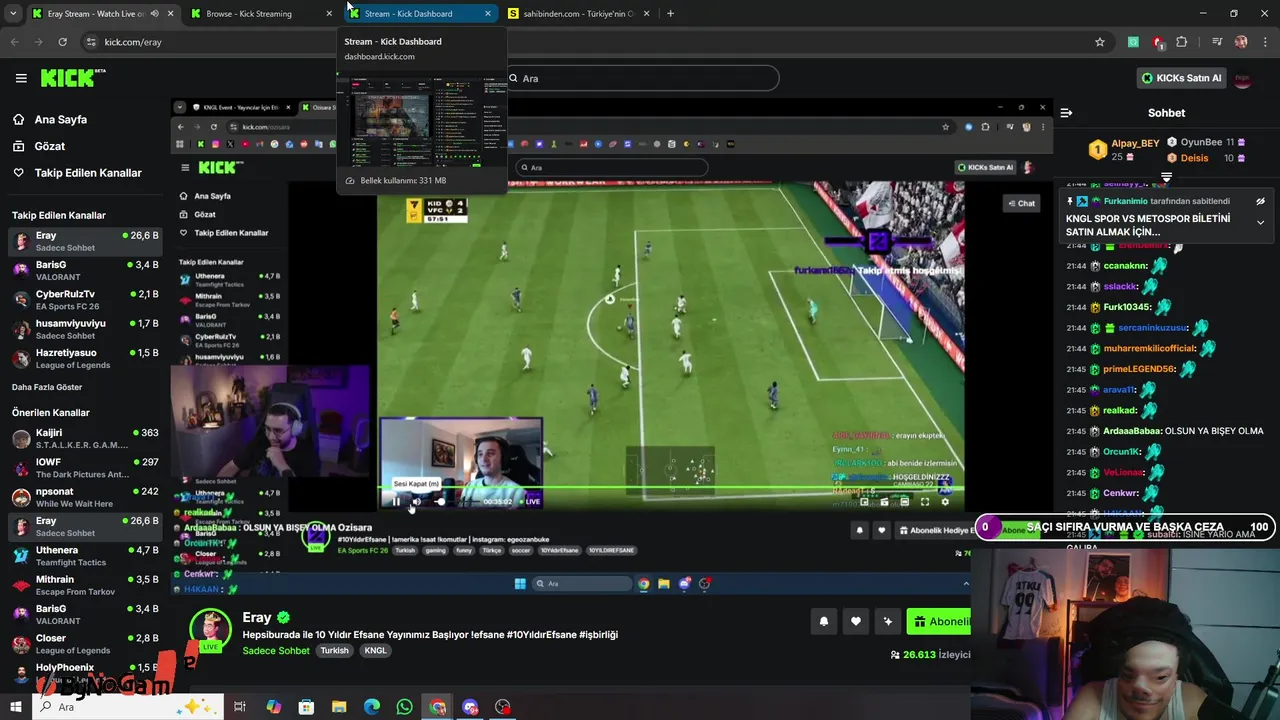Open File Explorer from the taskbar
1280x720 pixels.
339,707
